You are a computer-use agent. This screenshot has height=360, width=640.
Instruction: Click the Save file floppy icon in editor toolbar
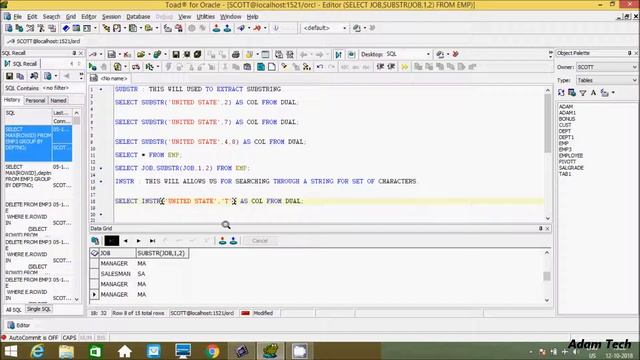pos(176,54)
